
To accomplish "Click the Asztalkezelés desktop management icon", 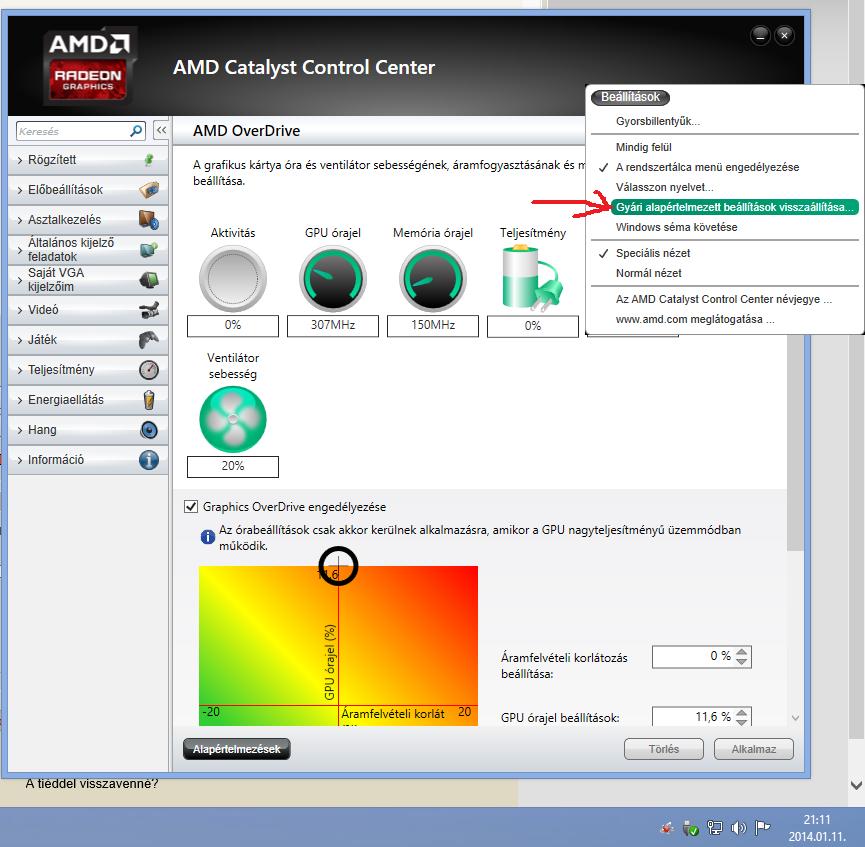I will [x=149, y=220].
